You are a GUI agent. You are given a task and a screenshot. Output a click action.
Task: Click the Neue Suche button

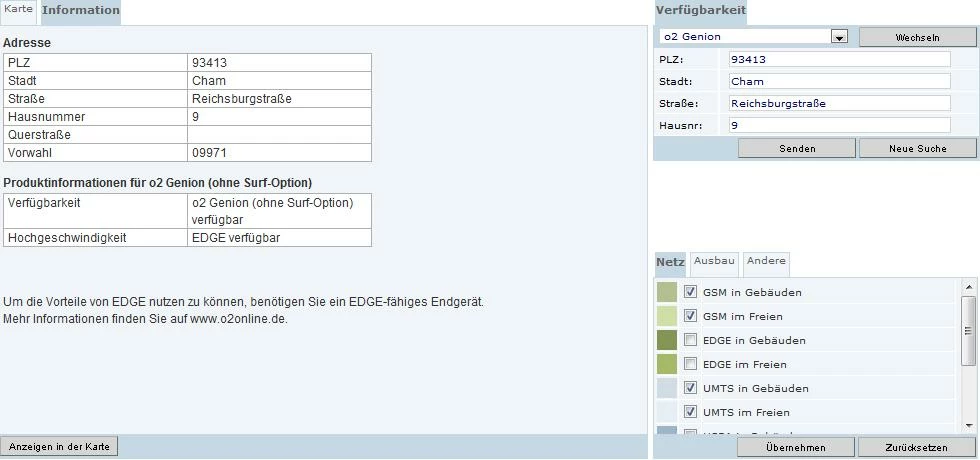coord(918,149)
